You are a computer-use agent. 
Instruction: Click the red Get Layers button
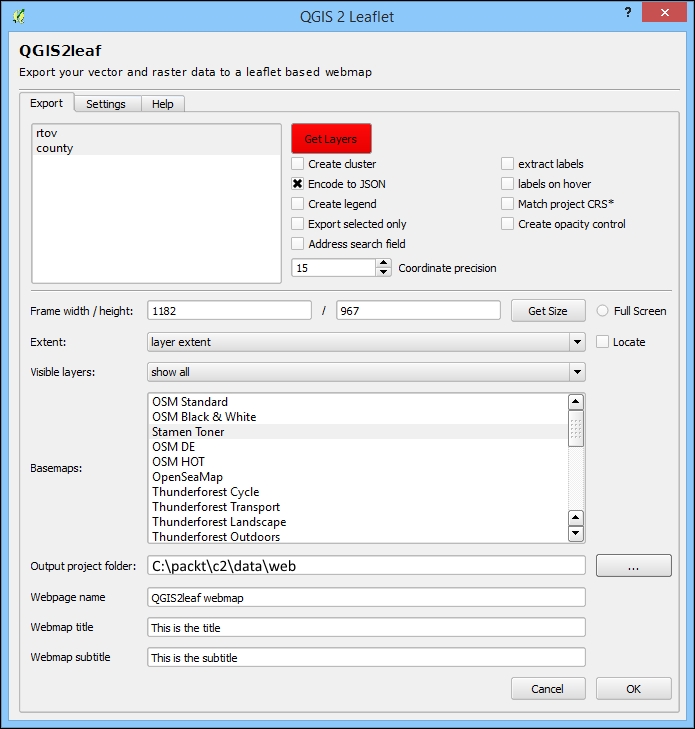click(331, 139)
